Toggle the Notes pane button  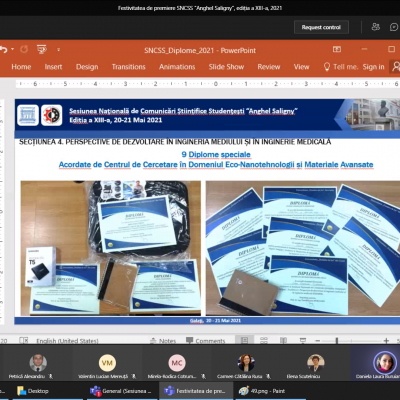163,341
